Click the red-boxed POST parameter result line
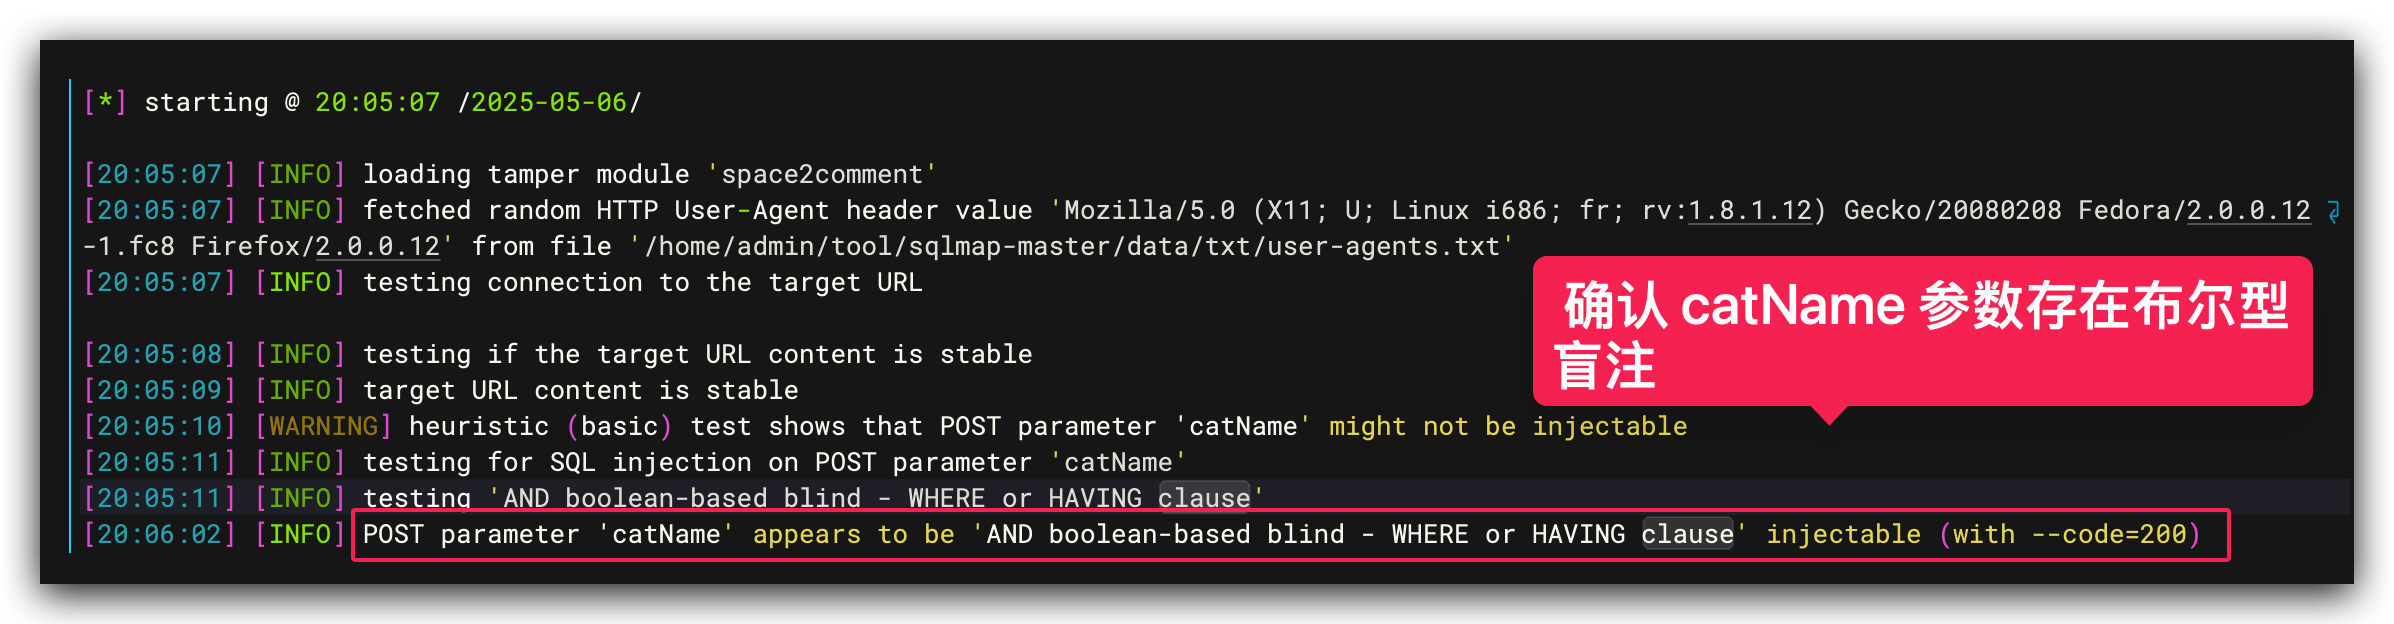Image resolution: width=2394 pixels, height=624 pixels. [x=1290, y=535]
